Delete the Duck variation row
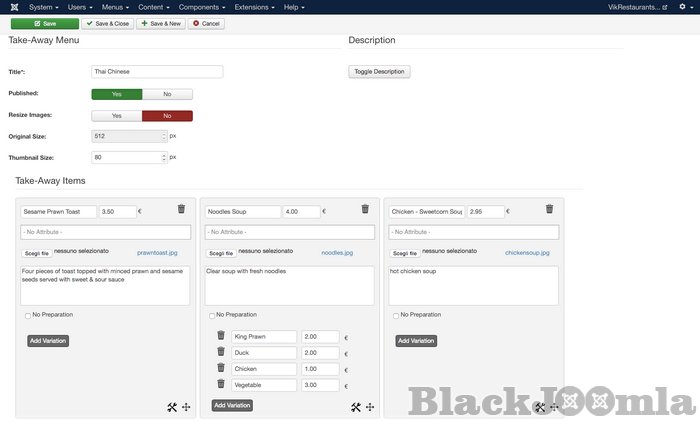This screenshot has height=421, width=700. 221,353
